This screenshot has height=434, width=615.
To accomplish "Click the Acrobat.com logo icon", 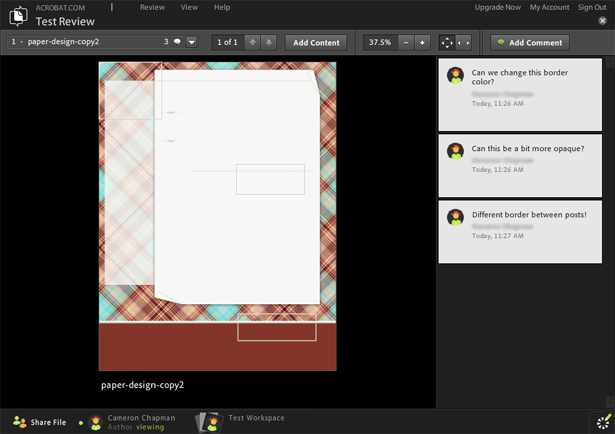I will click(x=18, y=16).
